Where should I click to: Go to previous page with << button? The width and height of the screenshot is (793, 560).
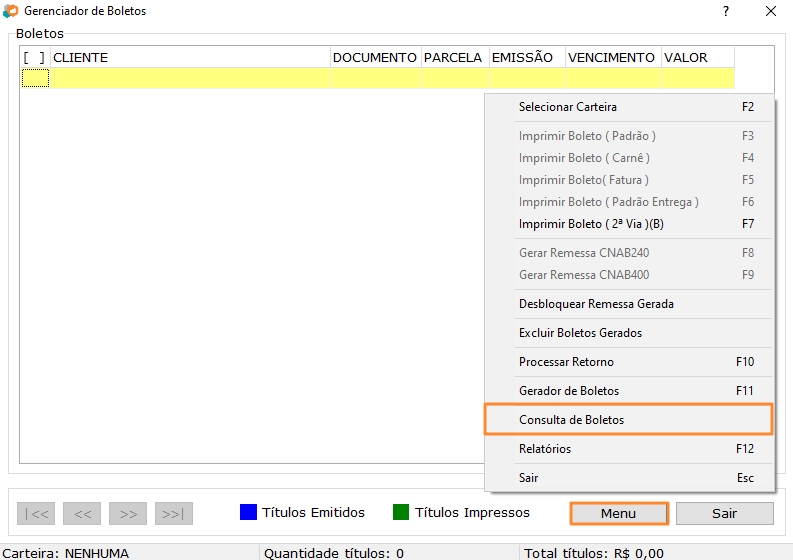[82, 514]
